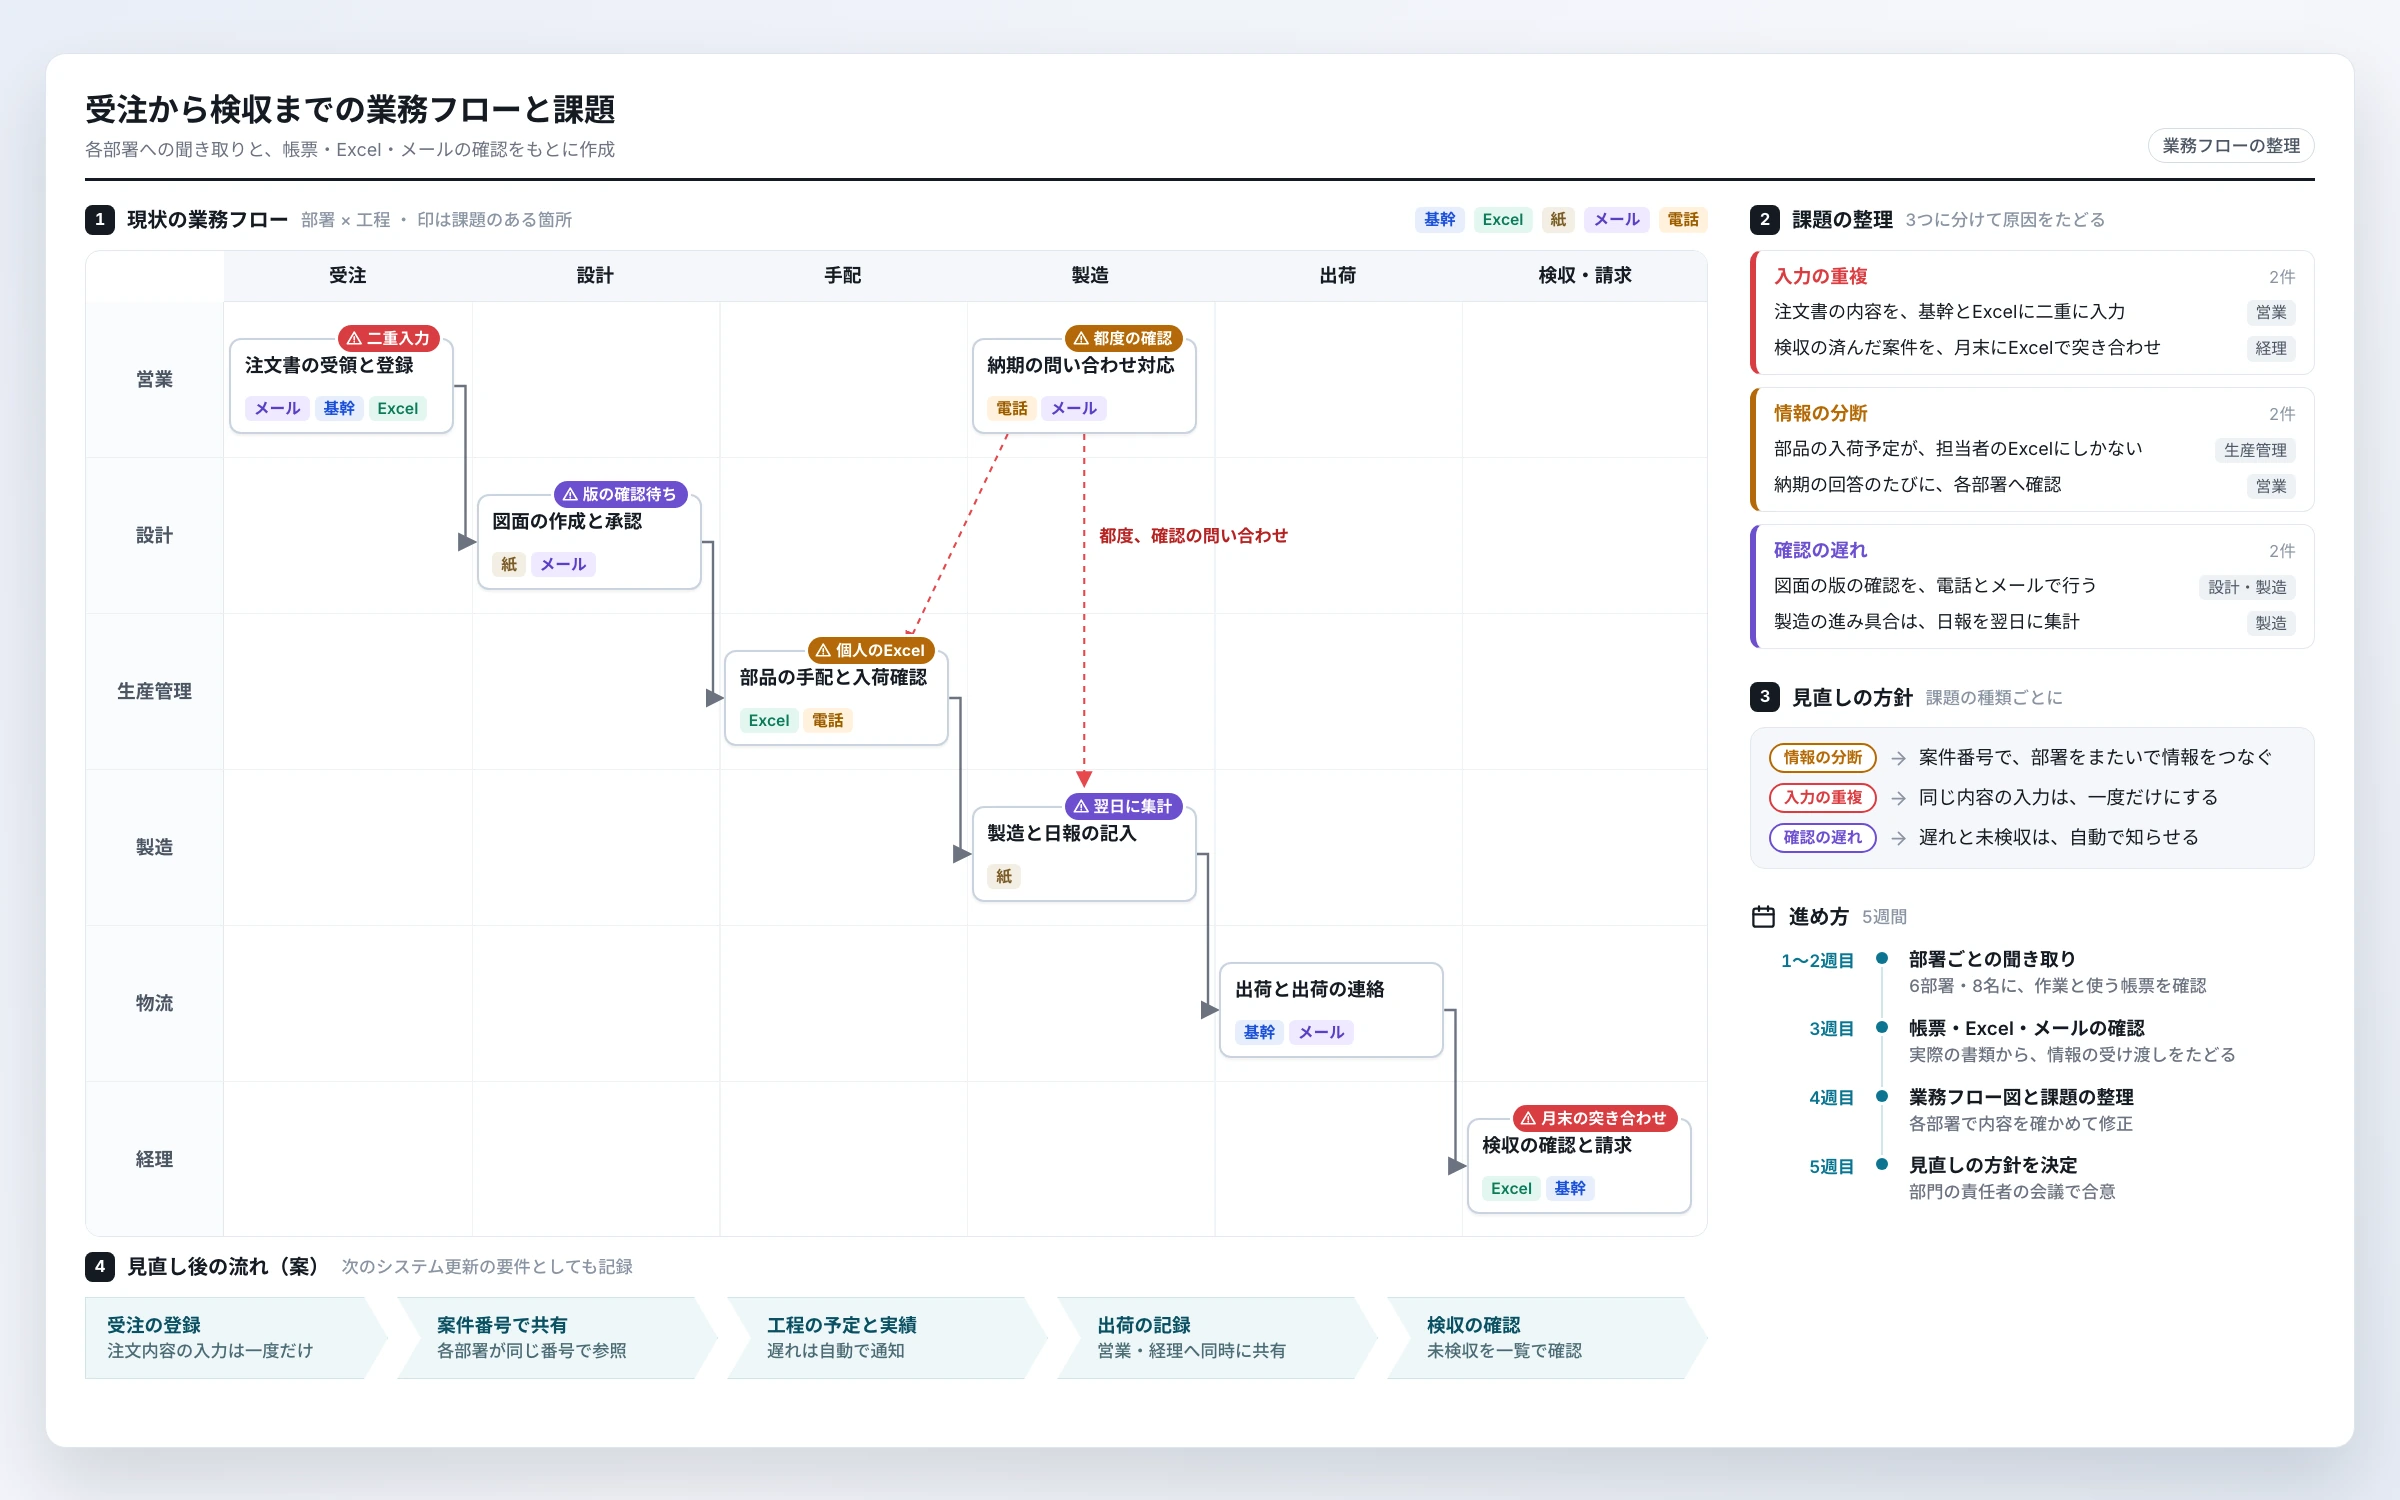Image resolution: width=2400 pixels, height=1500 pixels.
Task: Click the 入力の重複 issue heading
Action: (x=1820, y=276)
